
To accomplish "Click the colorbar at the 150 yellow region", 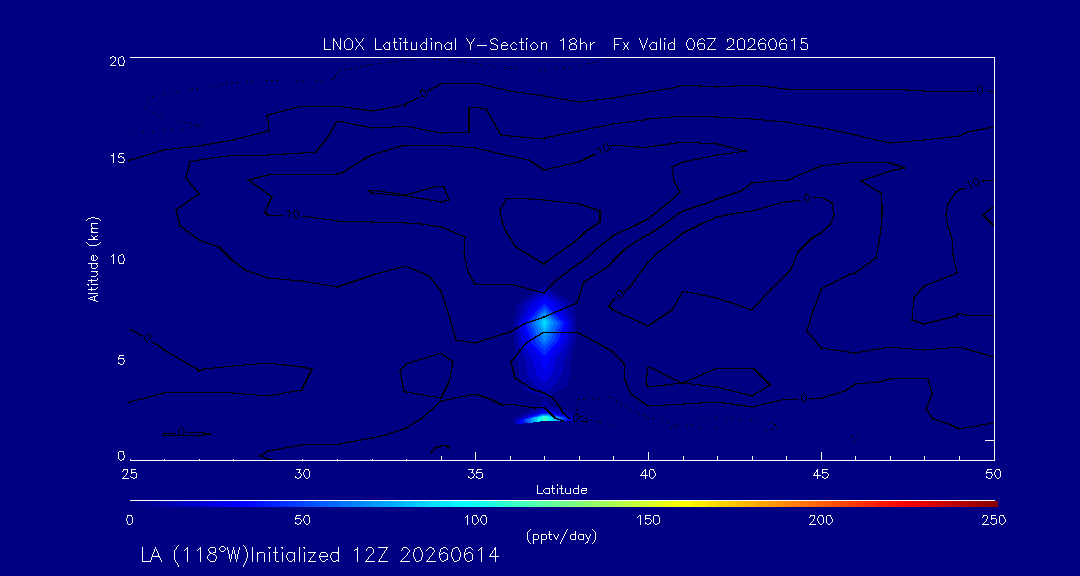I will pyautogui.click(x=649, y=503).
